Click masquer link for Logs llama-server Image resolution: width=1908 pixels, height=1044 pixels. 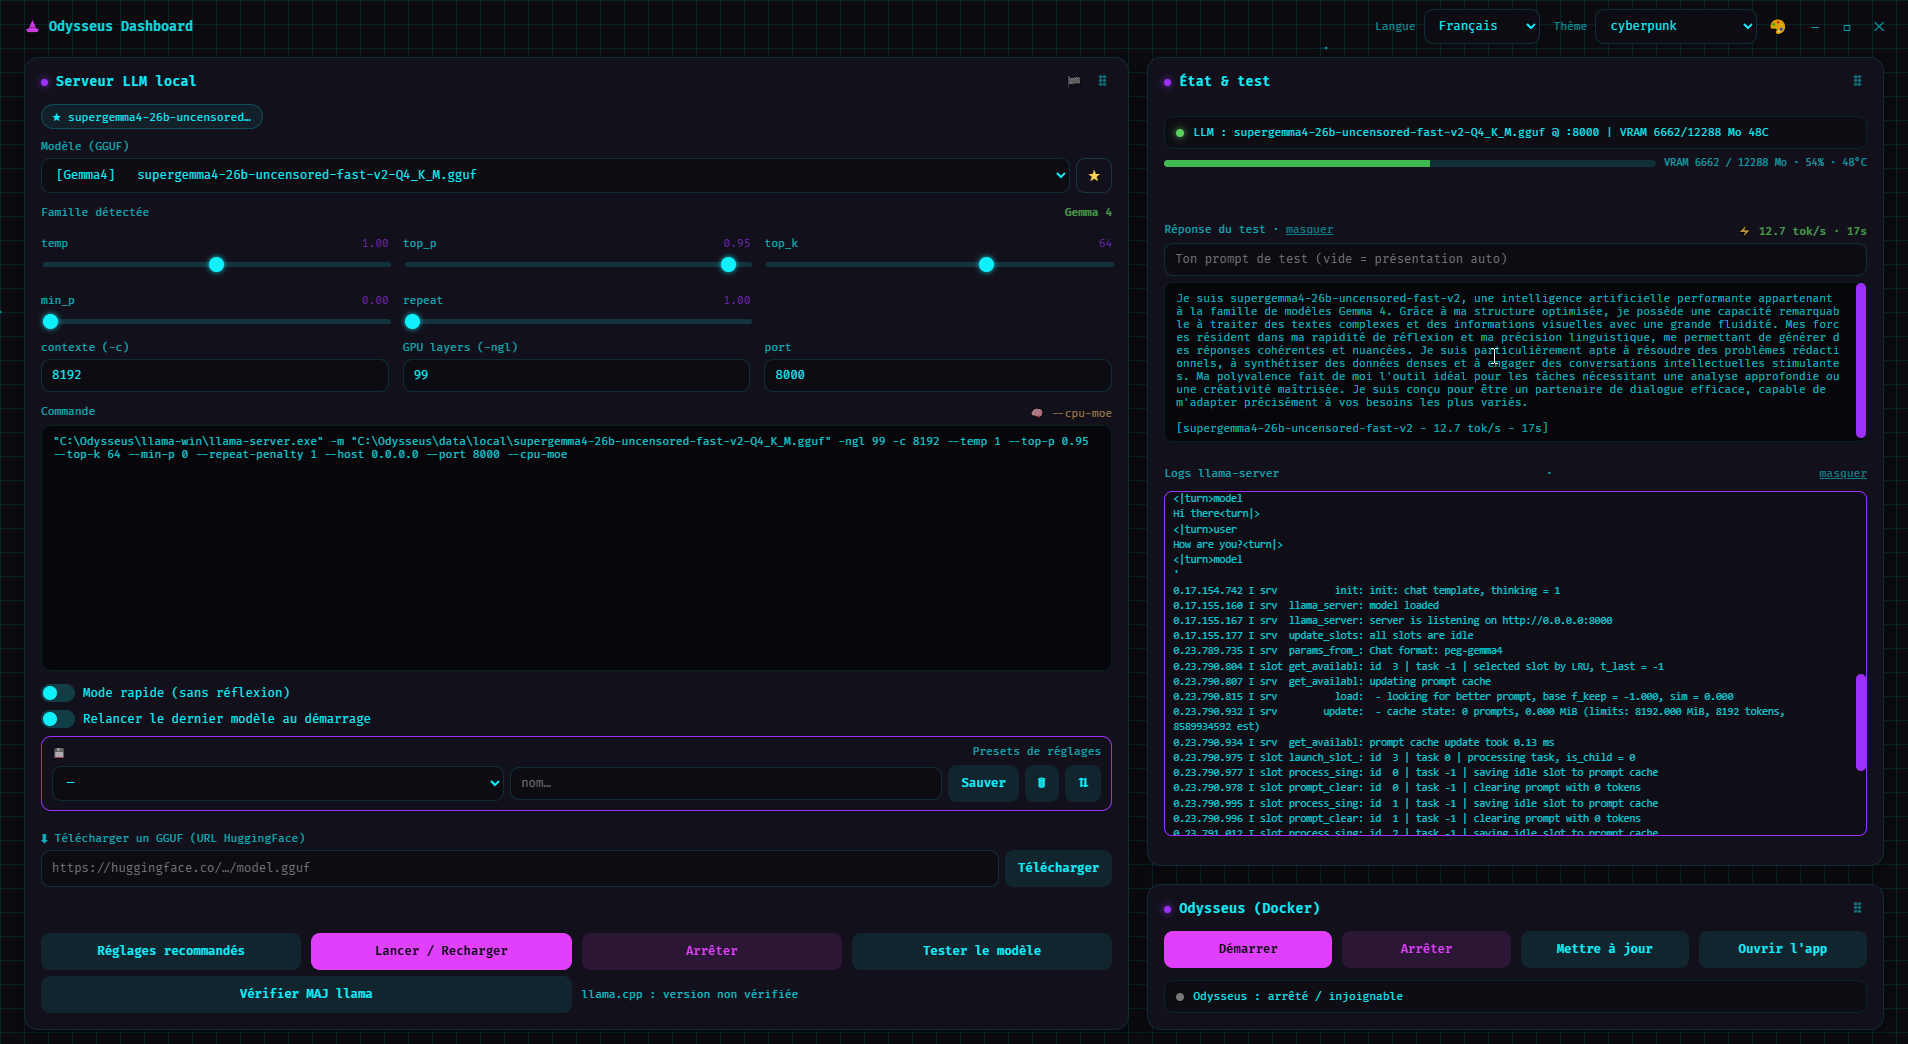[x=1842, y=474]
